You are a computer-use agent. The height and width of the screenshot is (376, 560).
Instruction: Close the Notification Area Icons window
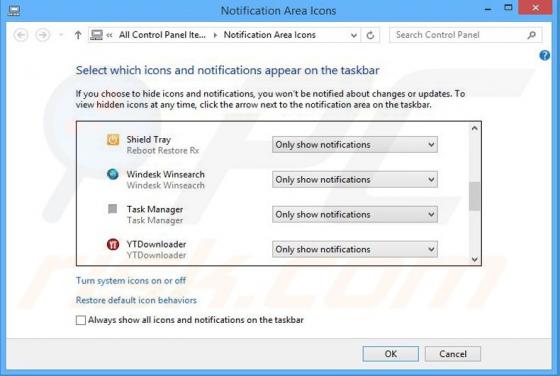[535, 7]
